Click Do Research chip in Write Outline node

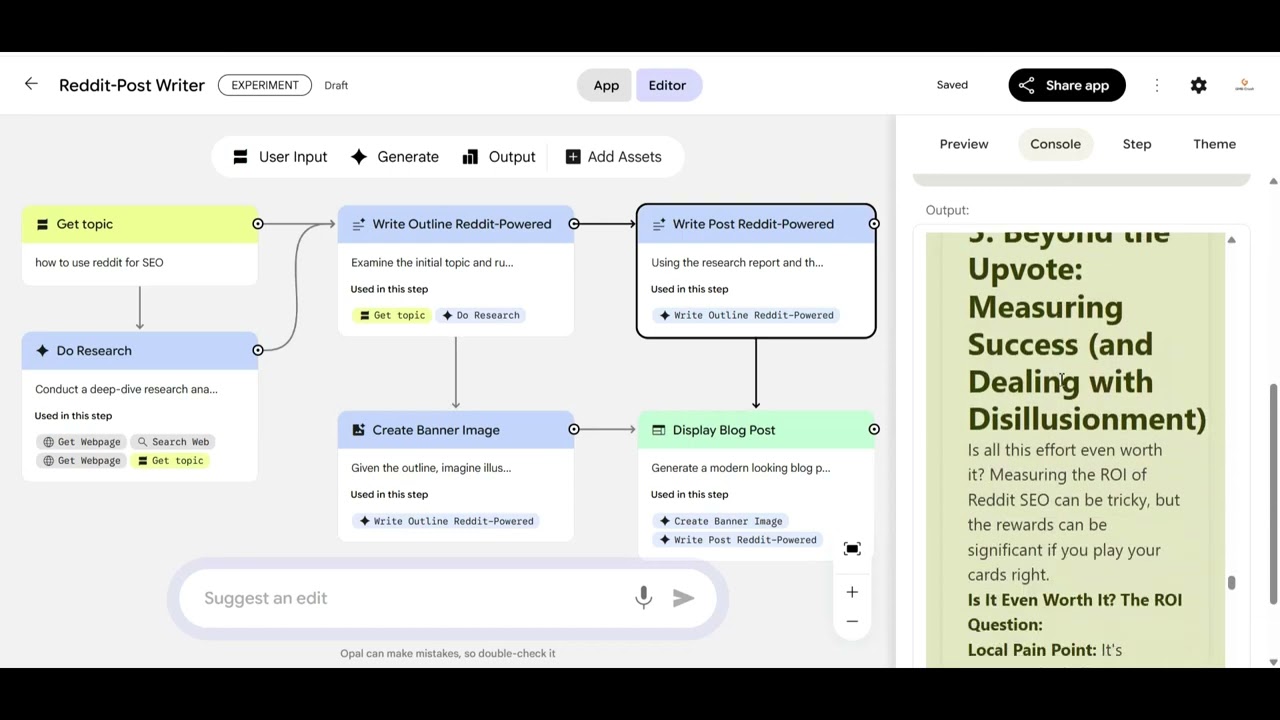pos(481,315)
